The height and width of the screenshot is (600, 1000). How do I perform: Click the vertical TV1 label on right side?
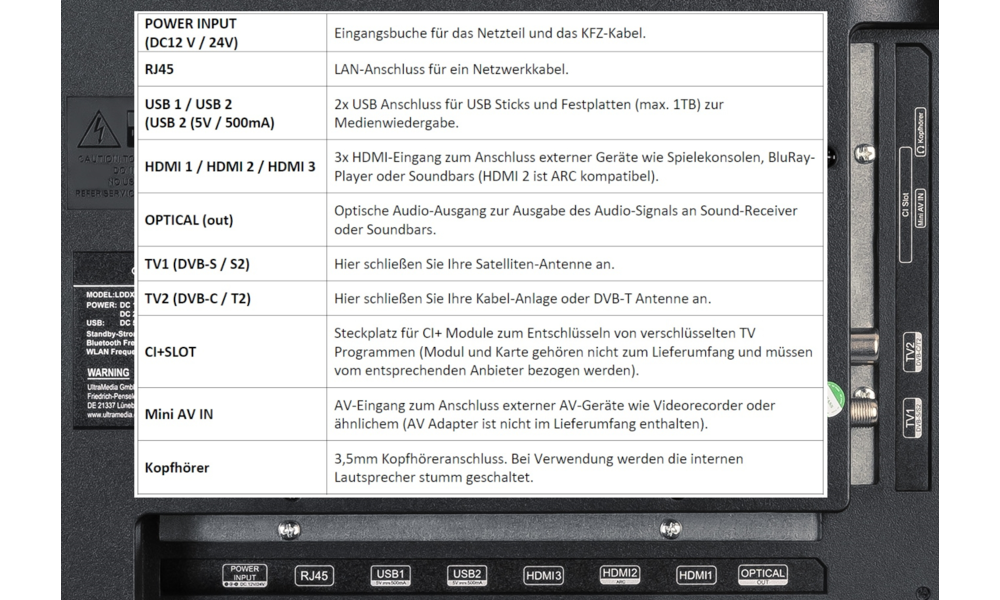(910, 417)
